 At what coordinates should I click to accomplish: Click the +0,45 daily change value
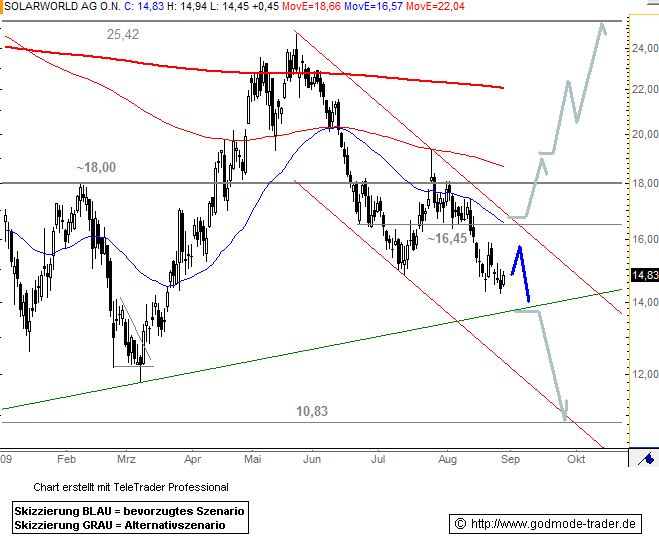point(266,6)
